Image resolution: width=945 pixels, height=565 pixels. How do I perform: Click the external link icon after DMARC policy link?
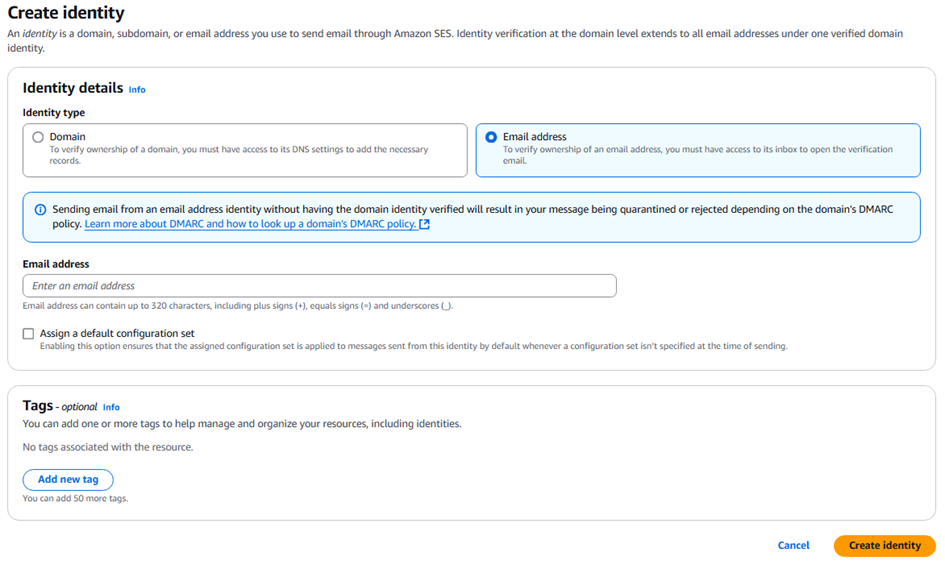tap(425, 224)
